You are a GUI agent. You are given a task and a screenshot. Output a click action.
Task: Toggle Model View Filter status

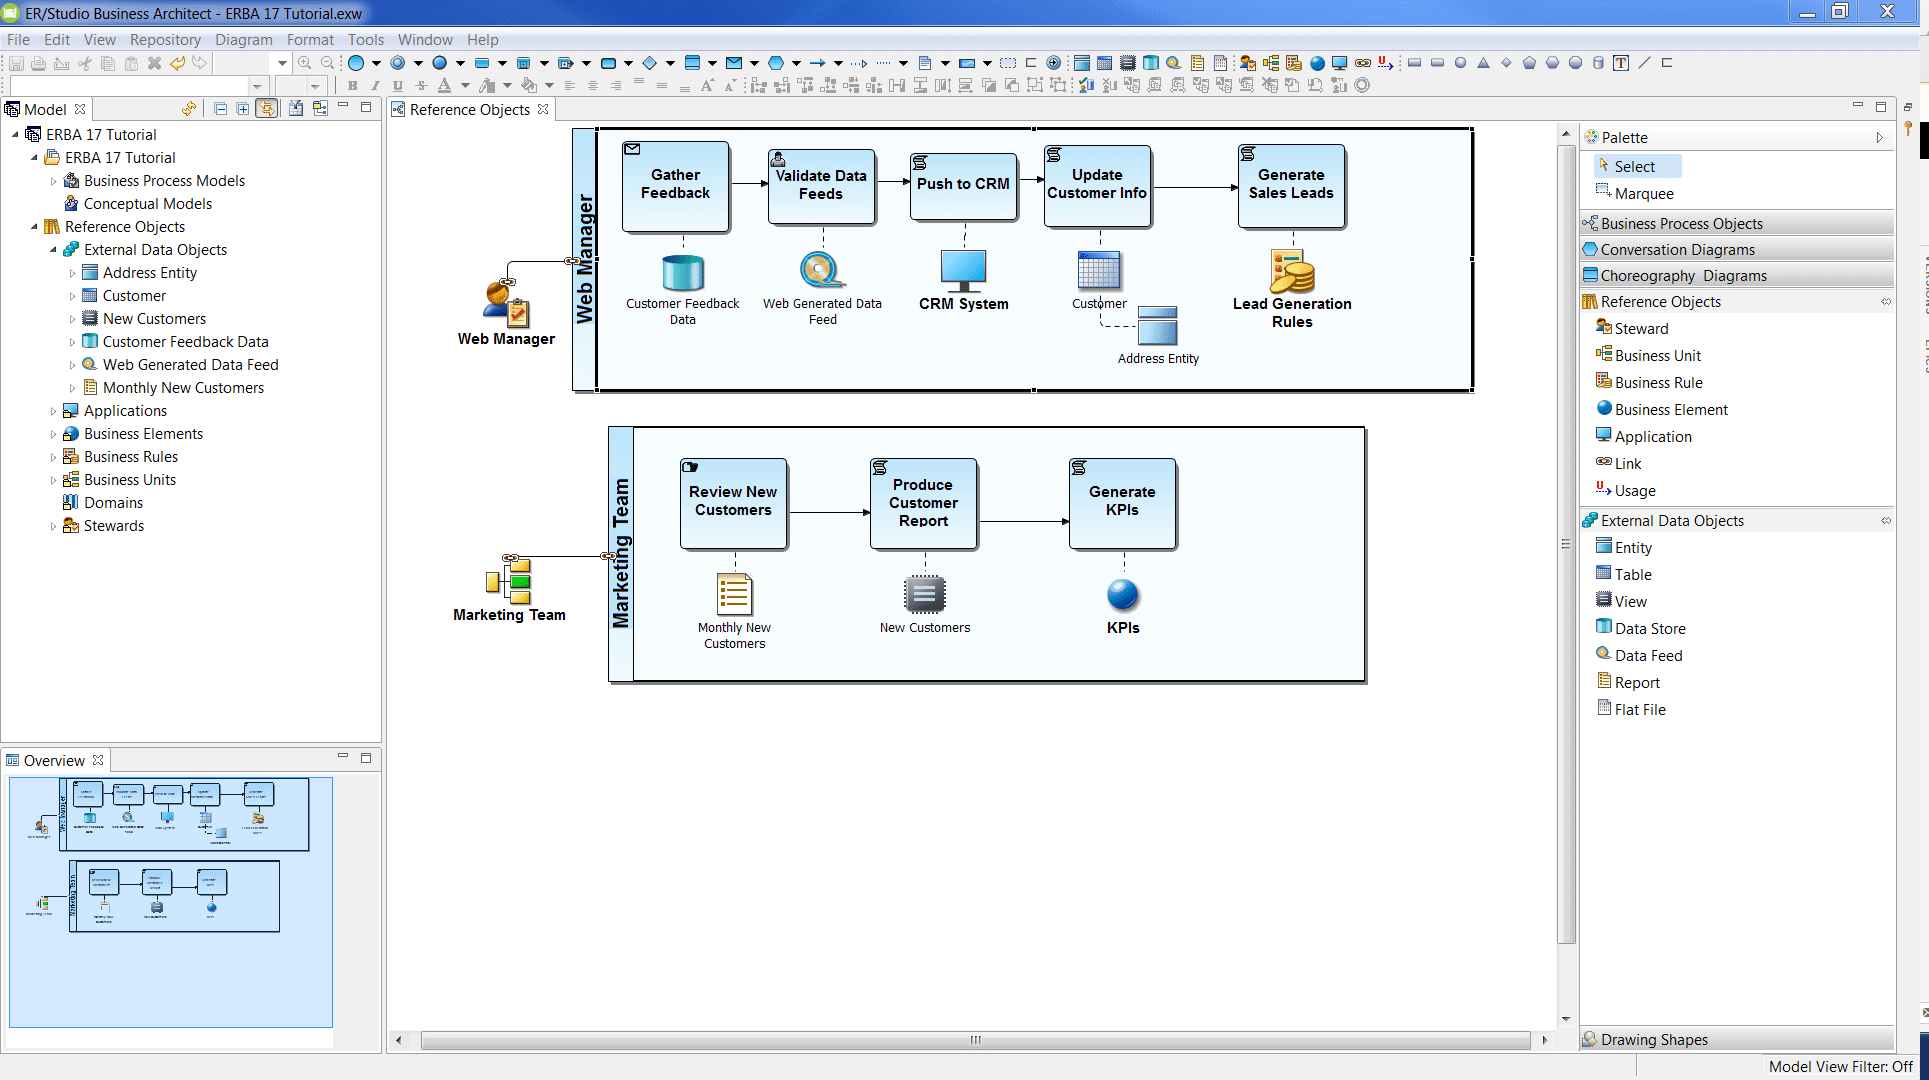(1840, 1067)
